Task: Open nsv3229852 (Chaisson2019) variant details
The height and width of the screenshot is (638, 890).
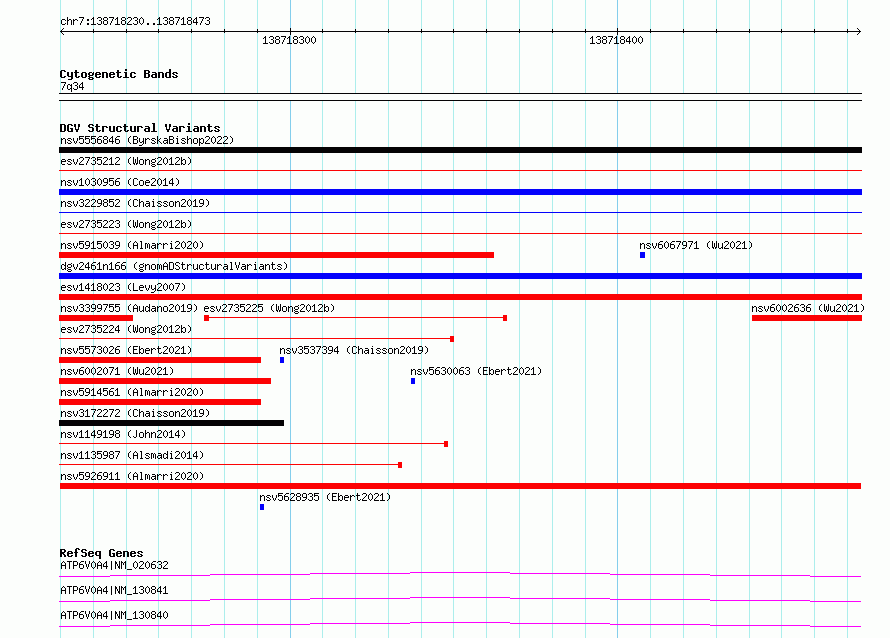Action: pyautogui.click(x=135, y=203)
